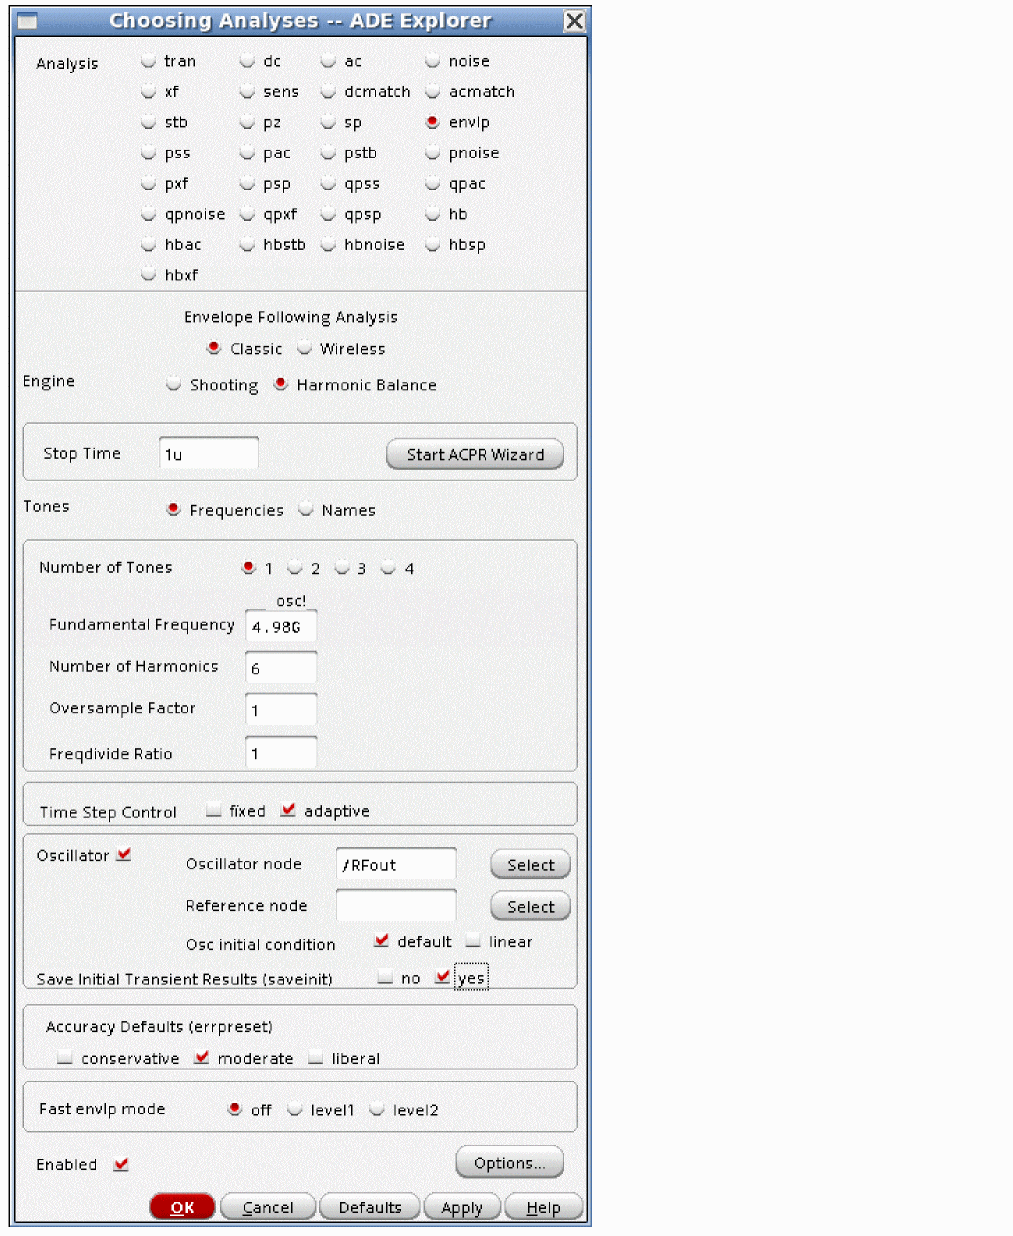Click the Stop Time input field
The height and width of the screenshot is (1236, 1013).
click(x=208, y=454)
